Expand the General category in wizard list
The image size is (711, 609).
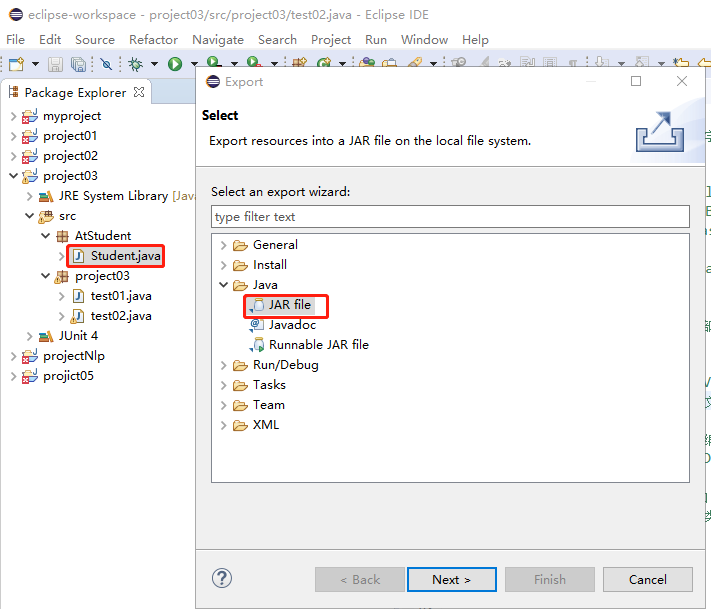pos(224,245)
